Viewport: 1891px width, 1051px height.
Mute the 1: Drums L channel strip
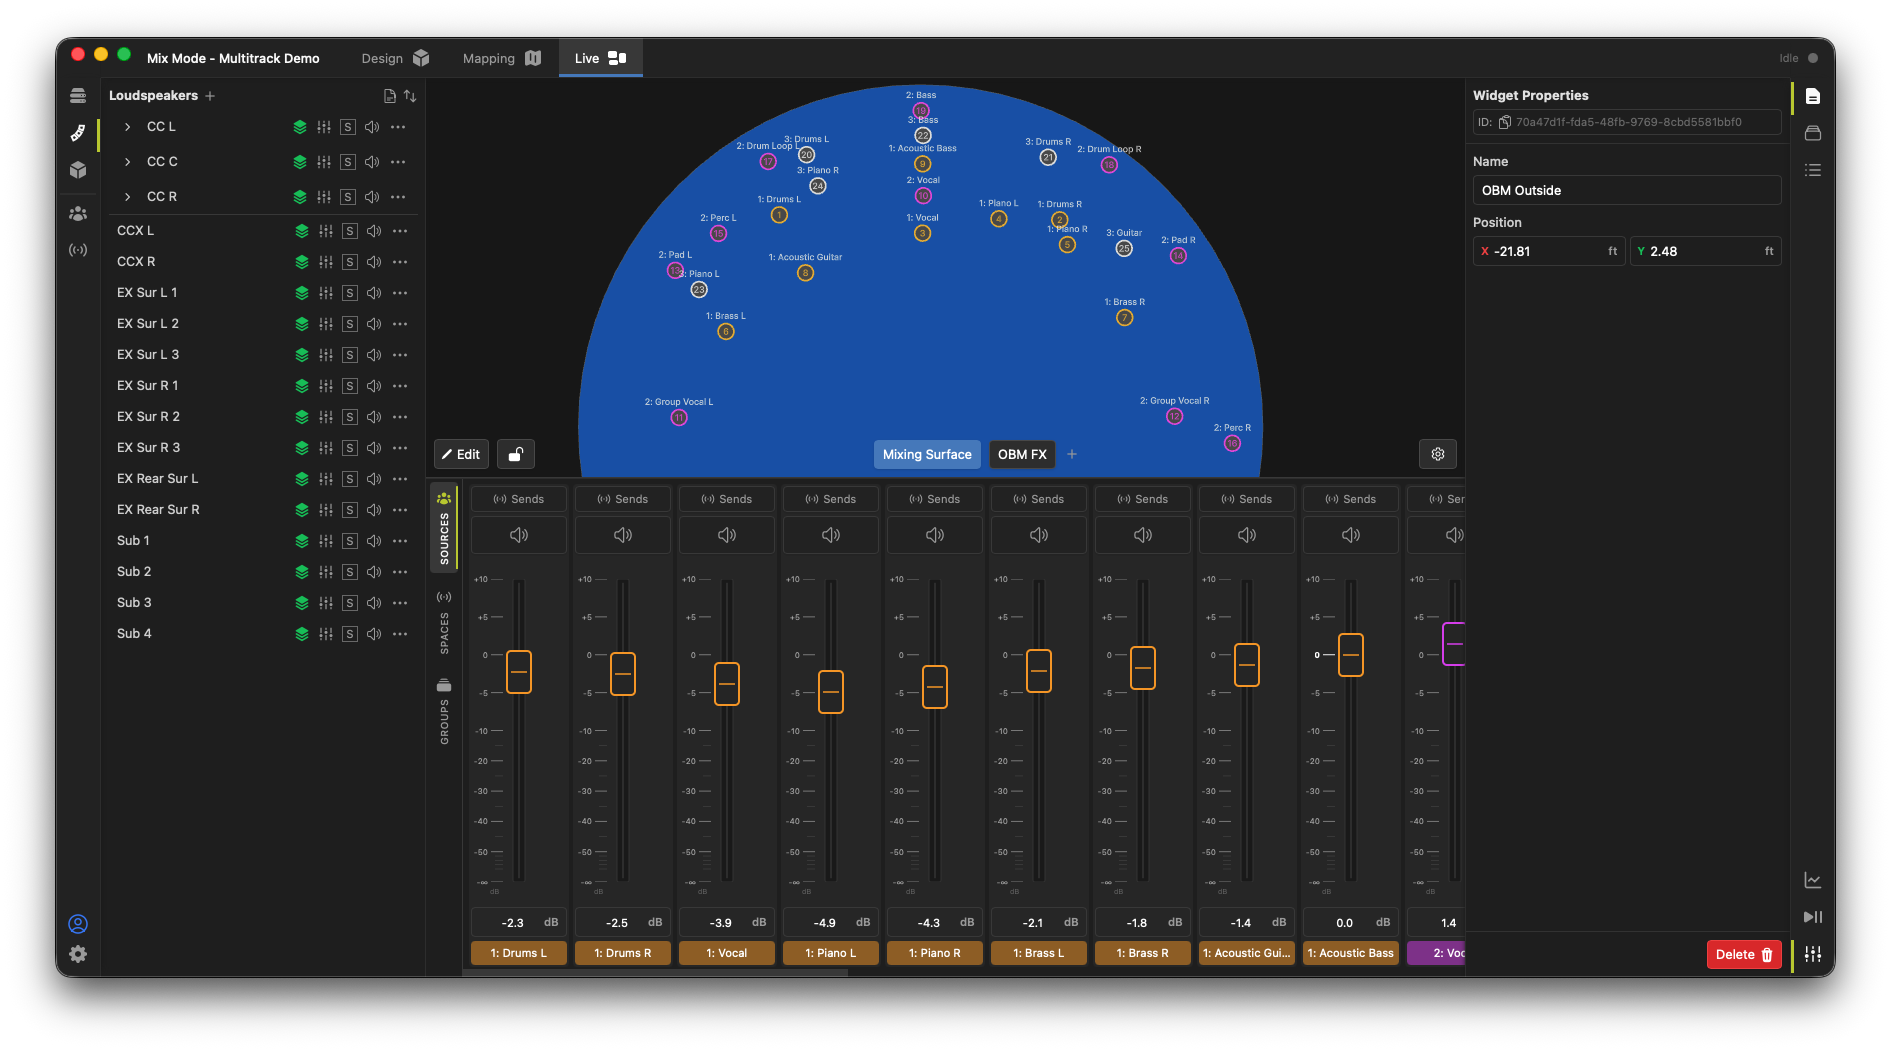519,535
